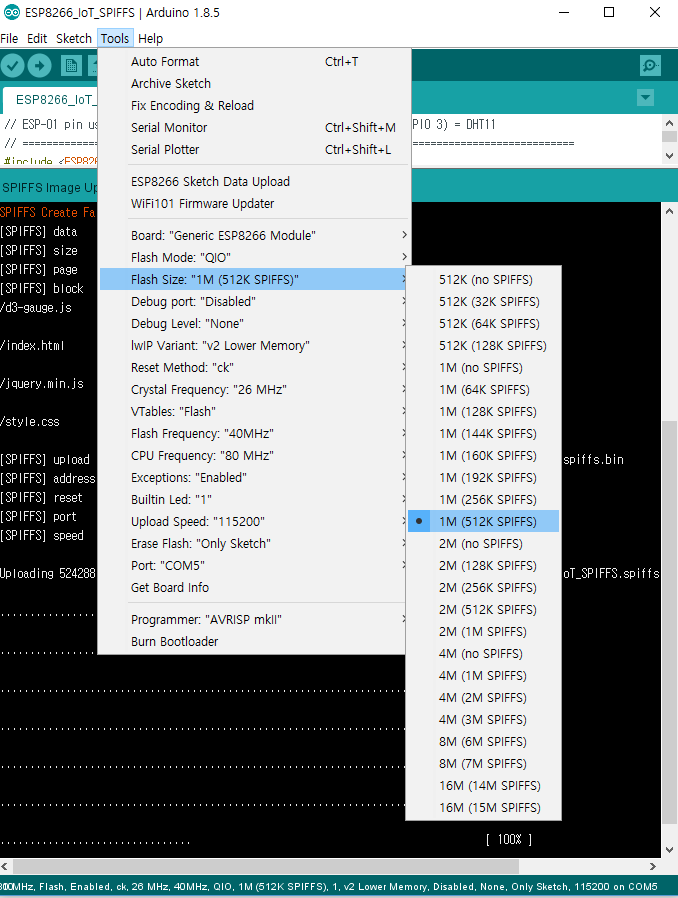Click the console horizontal scrollbar thumb
Viewport: 678px width, 898px height.
266,866
